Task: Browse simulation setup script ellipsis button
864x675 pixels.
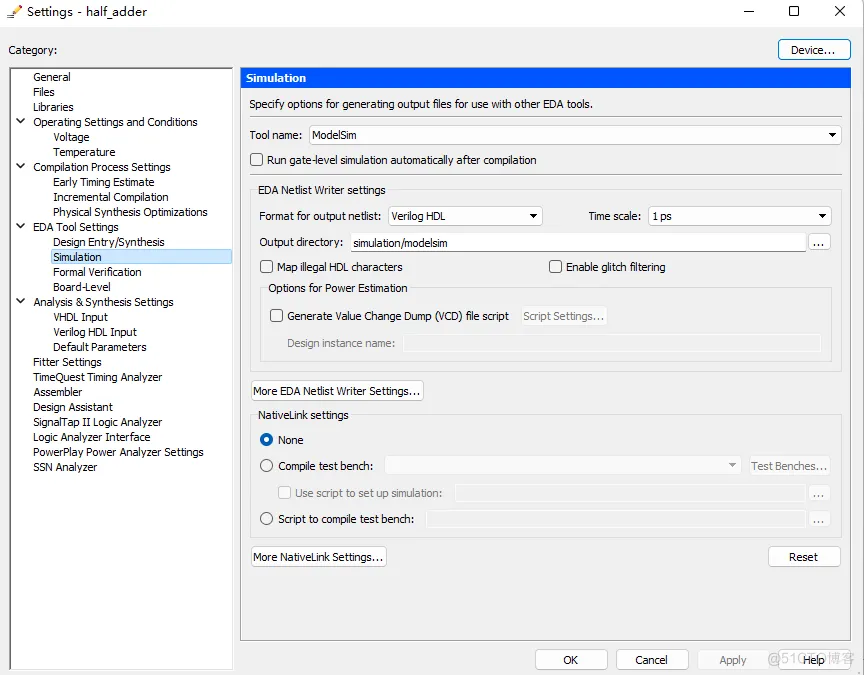Action: [818, 493]
